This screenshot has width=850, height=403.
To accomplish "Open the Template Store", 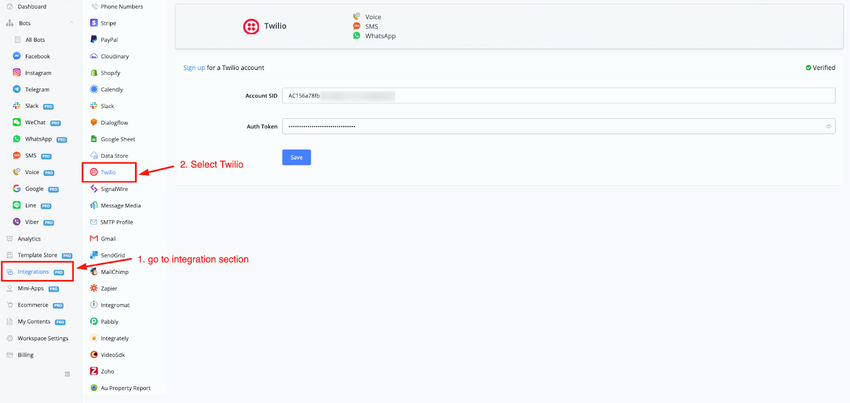I will 39,255.
